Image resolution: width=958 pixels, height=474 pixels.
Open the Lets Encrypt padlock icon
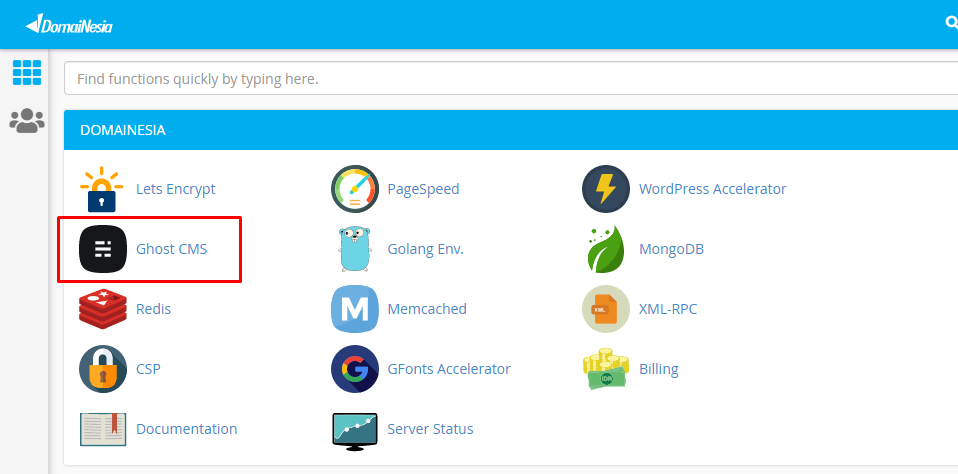point(102,189)
